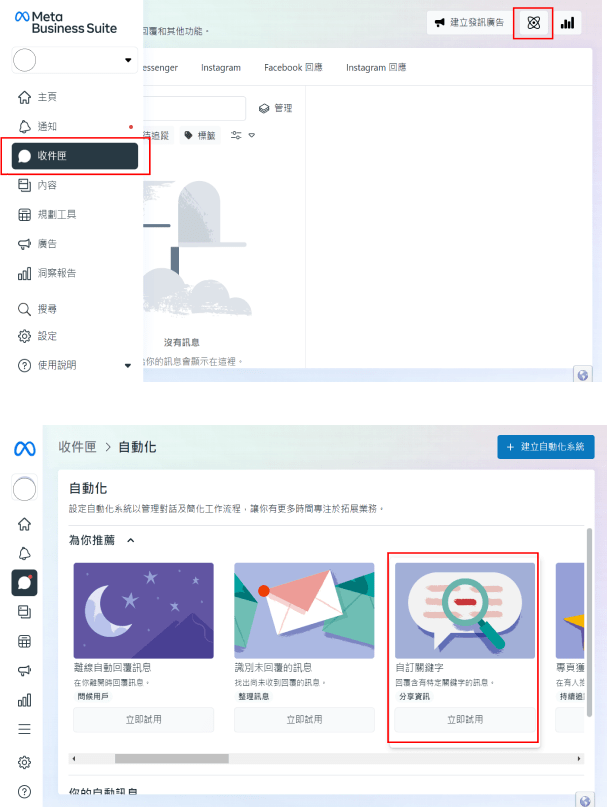
Task: Click the vertical scrollbar in automation panel
Action: pyautogui.click(x=589, y=622)
